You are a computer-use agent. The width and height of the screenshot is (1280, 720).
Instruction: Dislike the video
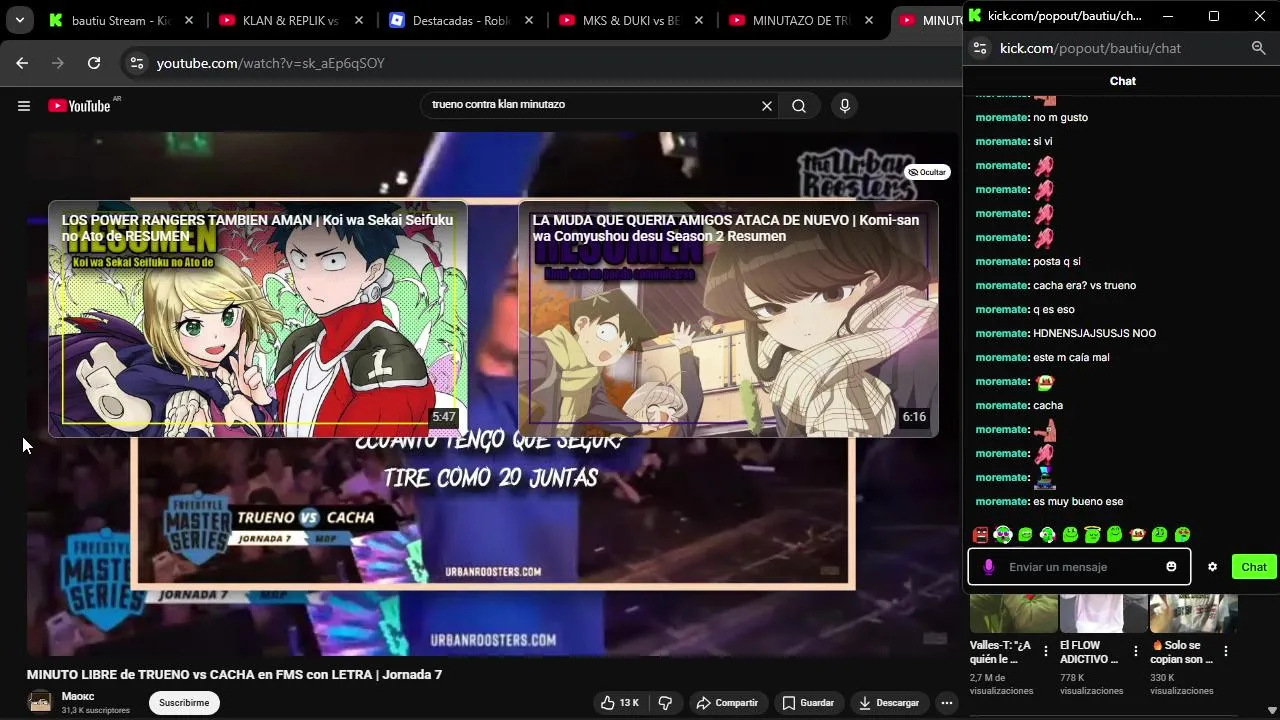click(x=665, y=703)
